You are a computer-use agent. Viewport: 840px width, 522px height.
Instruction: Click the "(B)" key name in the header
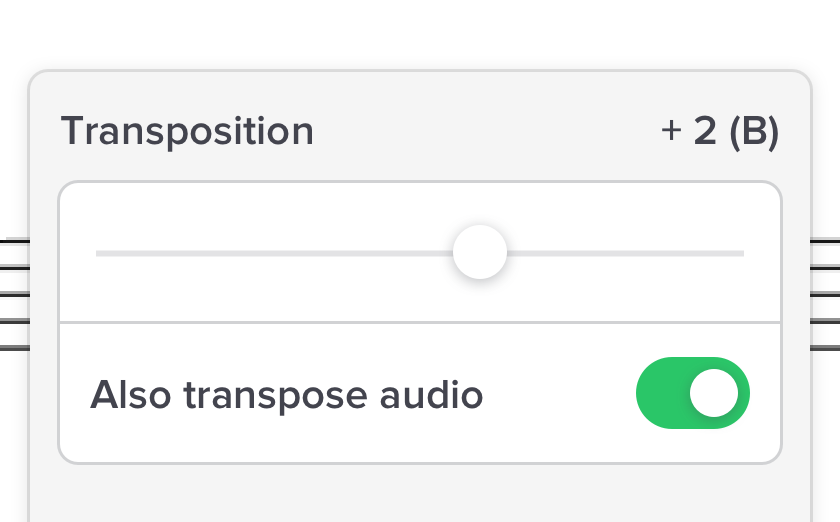point(754,132)
